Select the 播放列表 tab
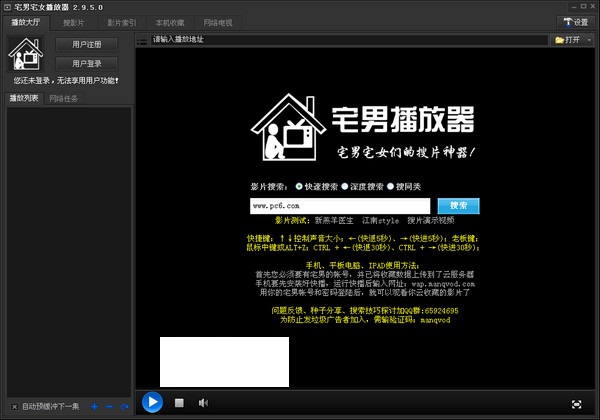This screenshot has width=600, height=420. [x=24, y=98]
